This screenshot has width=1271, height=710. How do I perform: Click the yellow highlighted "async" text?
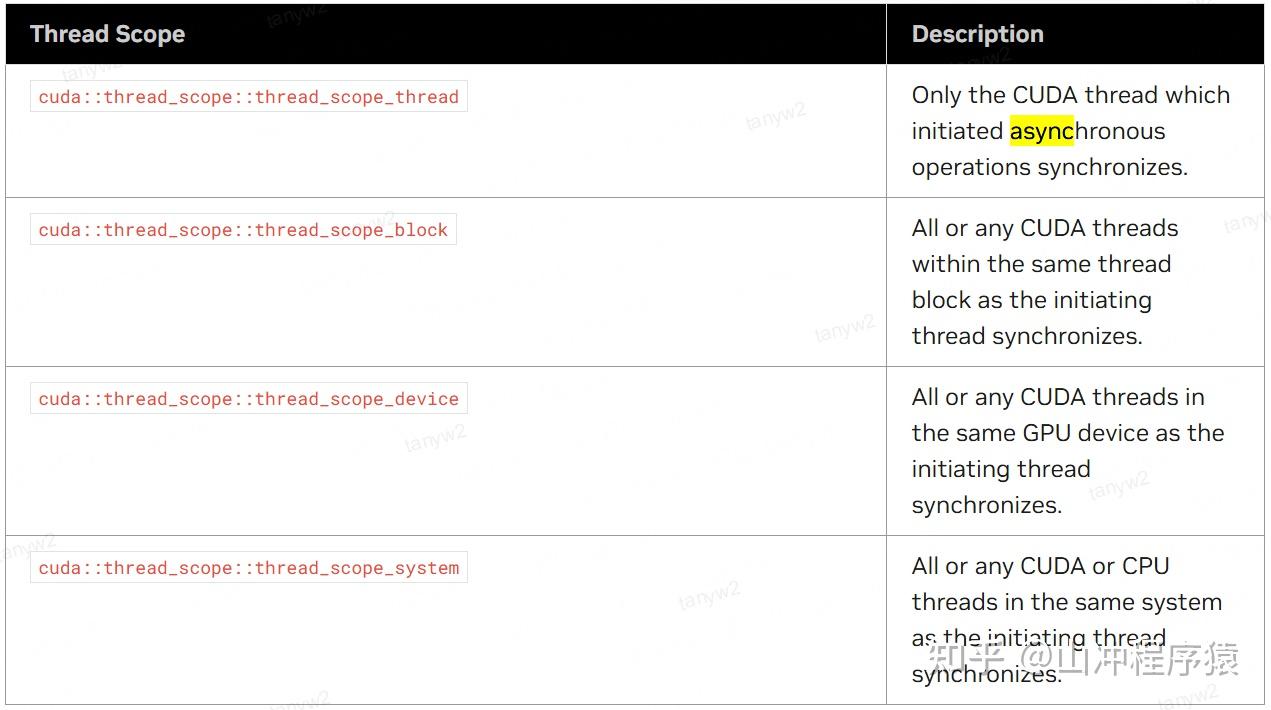tap(1041, 131)
